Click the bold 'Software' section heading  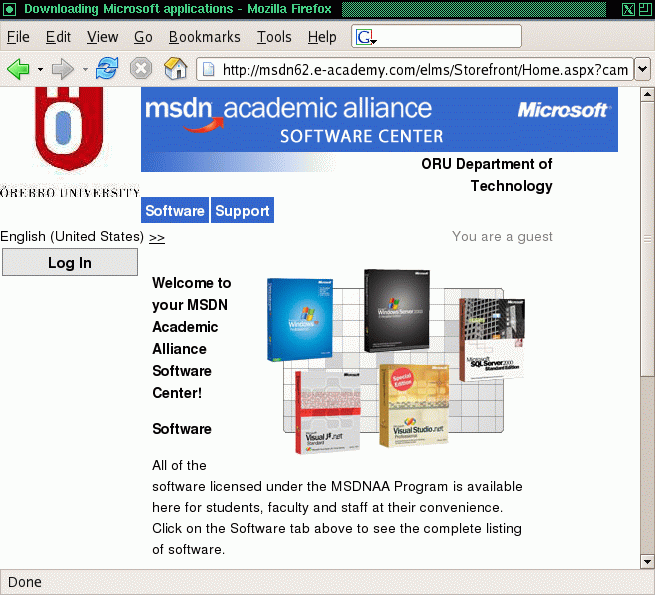[182, 429]
